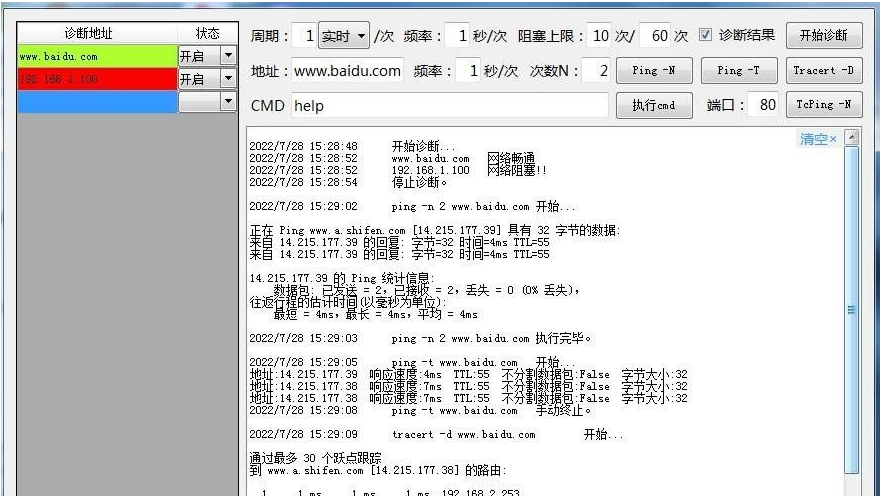Select the empty blue address row
Image resolution: width=880 pixels, height=496 pixels.
[97, 102]
